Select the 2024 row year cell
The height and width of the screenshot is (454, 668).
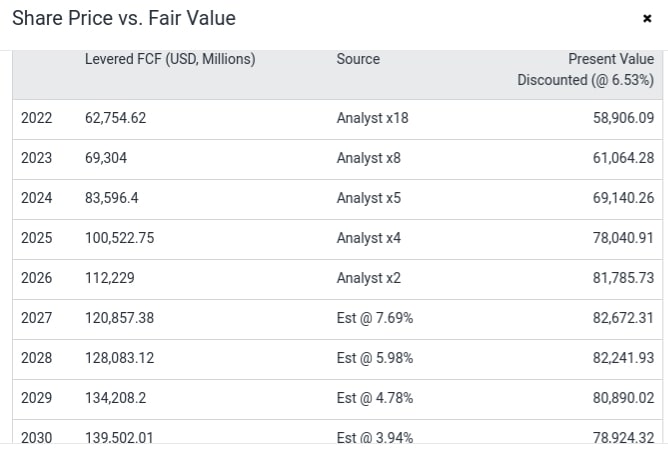36,198
